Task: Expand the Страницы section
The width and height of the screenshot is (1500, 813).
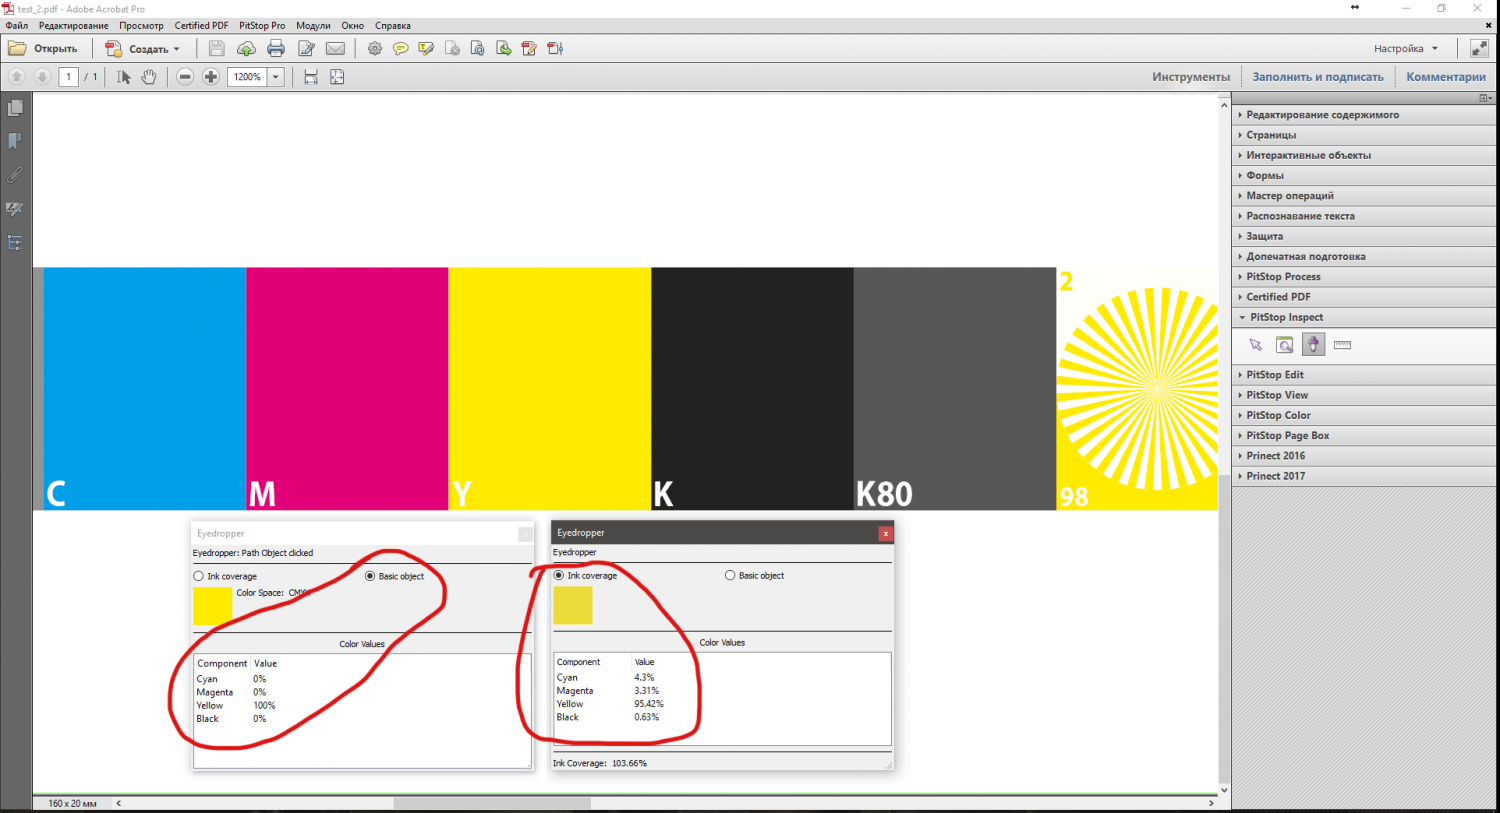Action: point(1364,135)
